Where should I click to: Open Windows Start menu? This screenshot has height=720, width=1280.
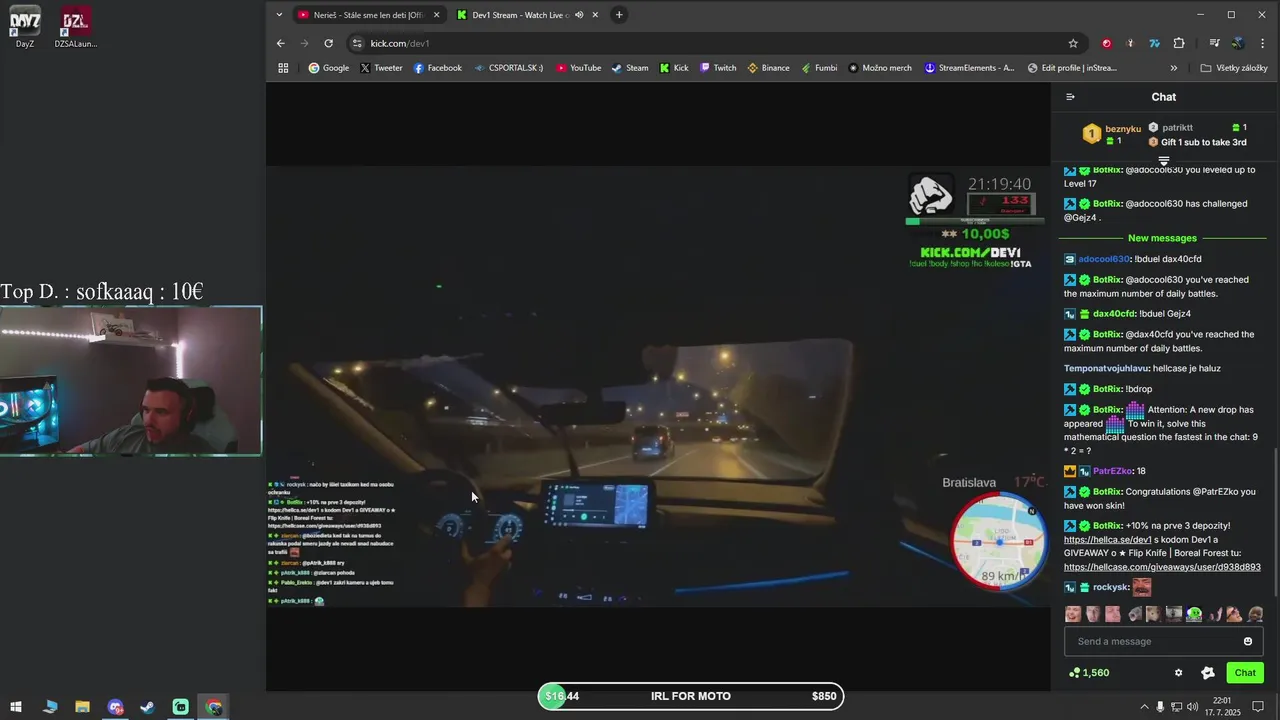(16, 707)
